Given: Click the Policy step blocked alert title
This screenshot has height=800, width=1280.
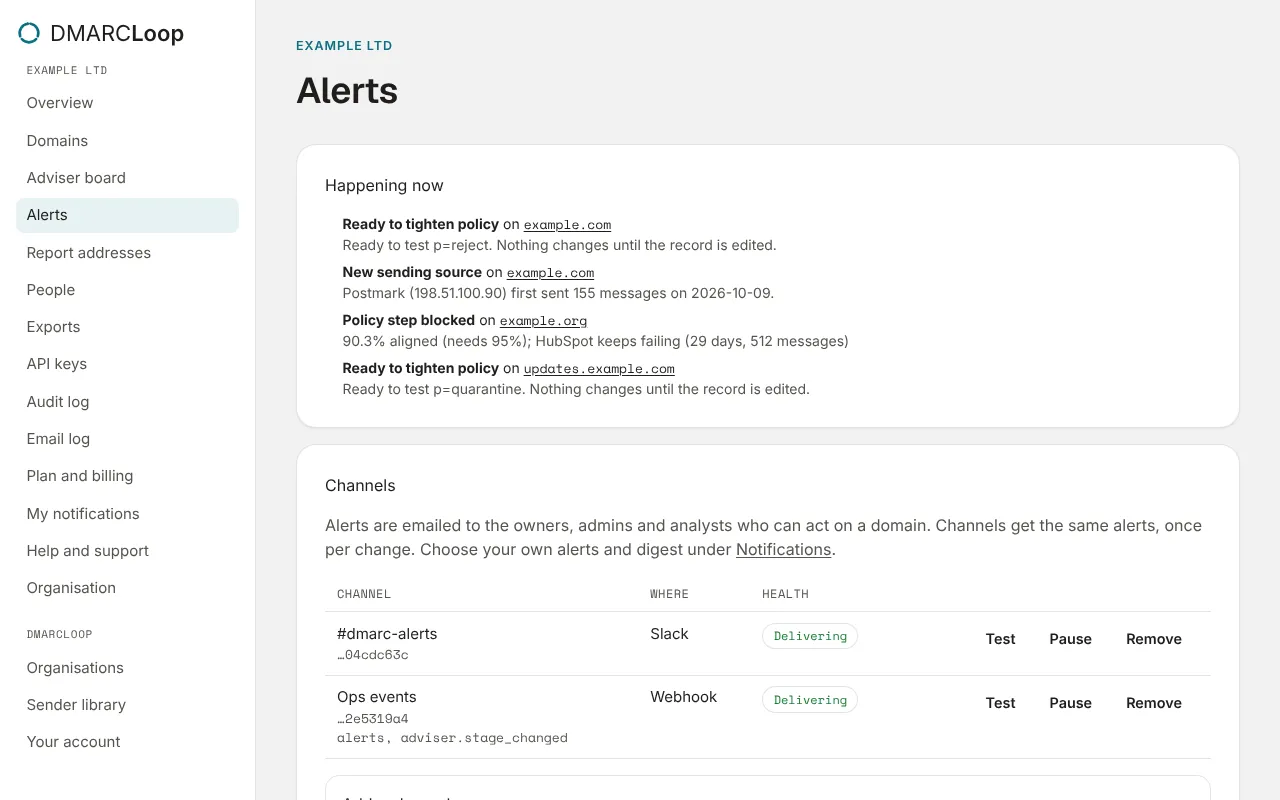Looking at the screenshot, I should (409, 321).
